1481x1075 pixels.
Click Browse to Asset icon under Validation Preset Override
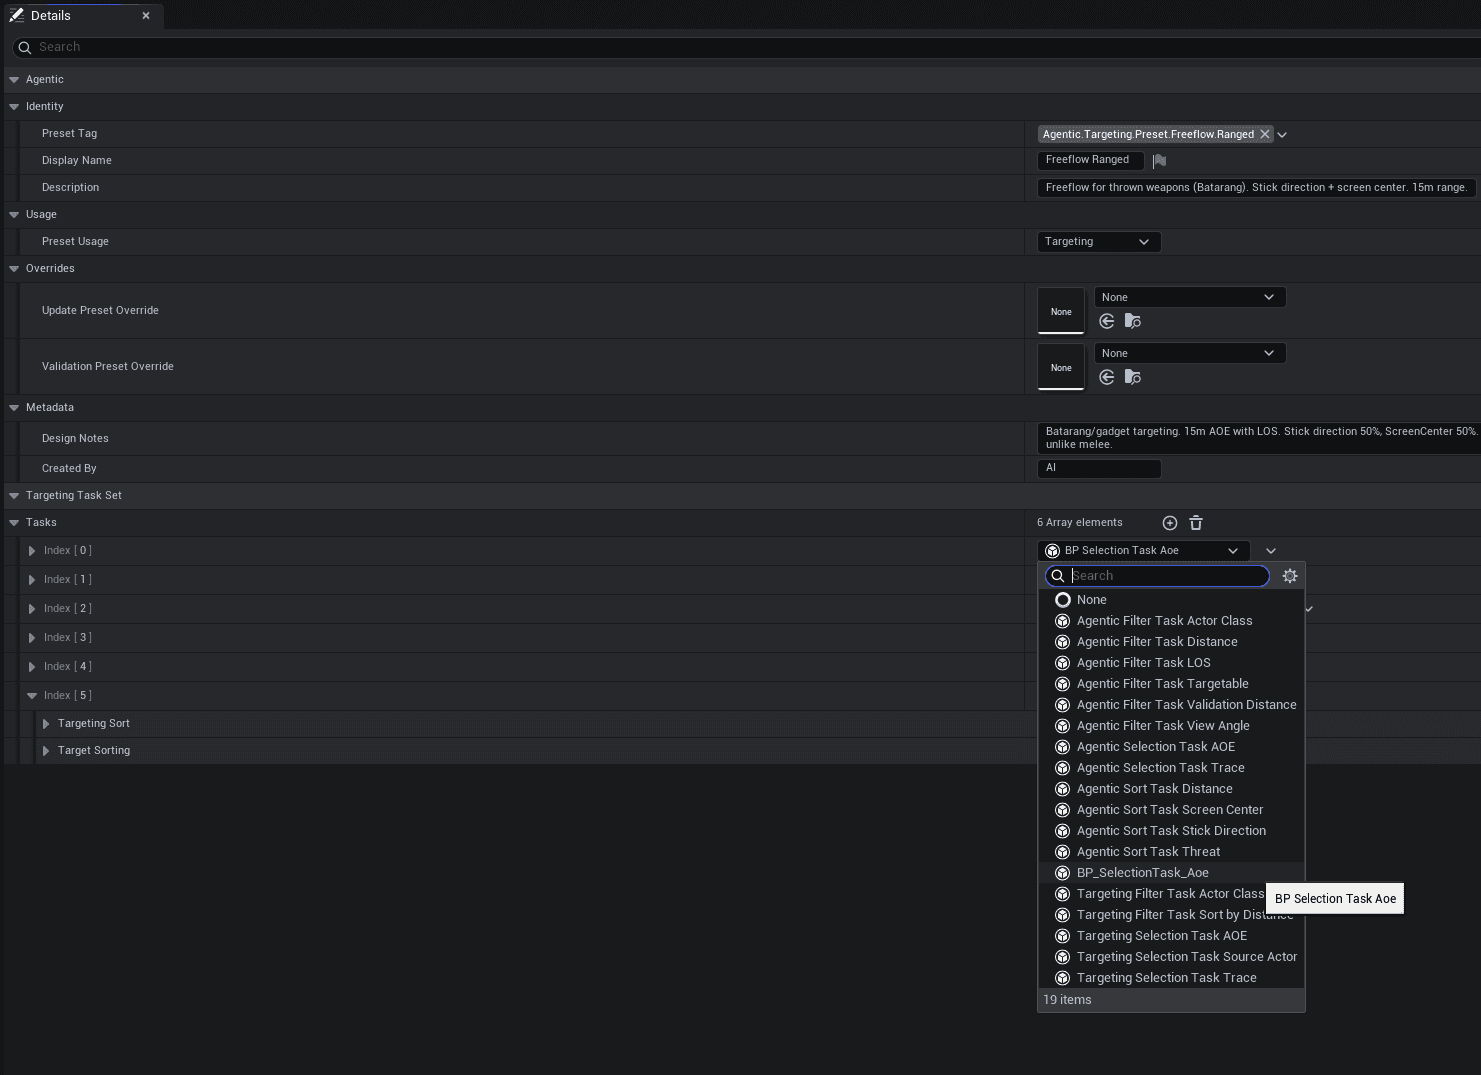pyautogui.click(x=1132, y=377)
